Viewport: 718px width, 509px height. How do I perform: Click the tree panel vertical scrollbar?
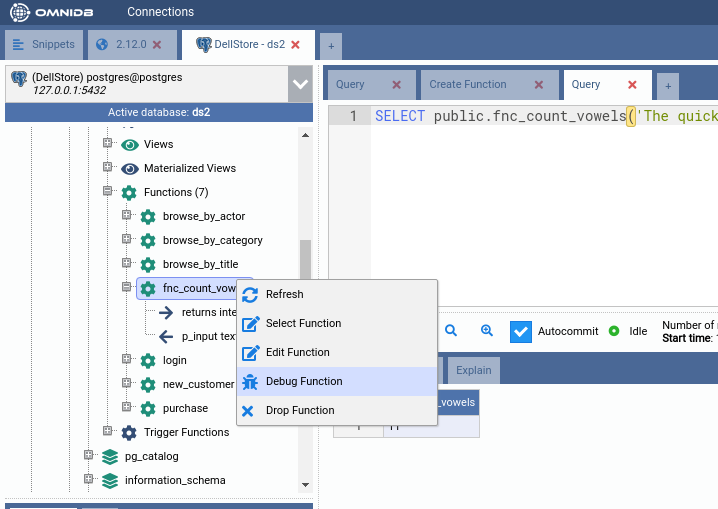tap(306, 263)
